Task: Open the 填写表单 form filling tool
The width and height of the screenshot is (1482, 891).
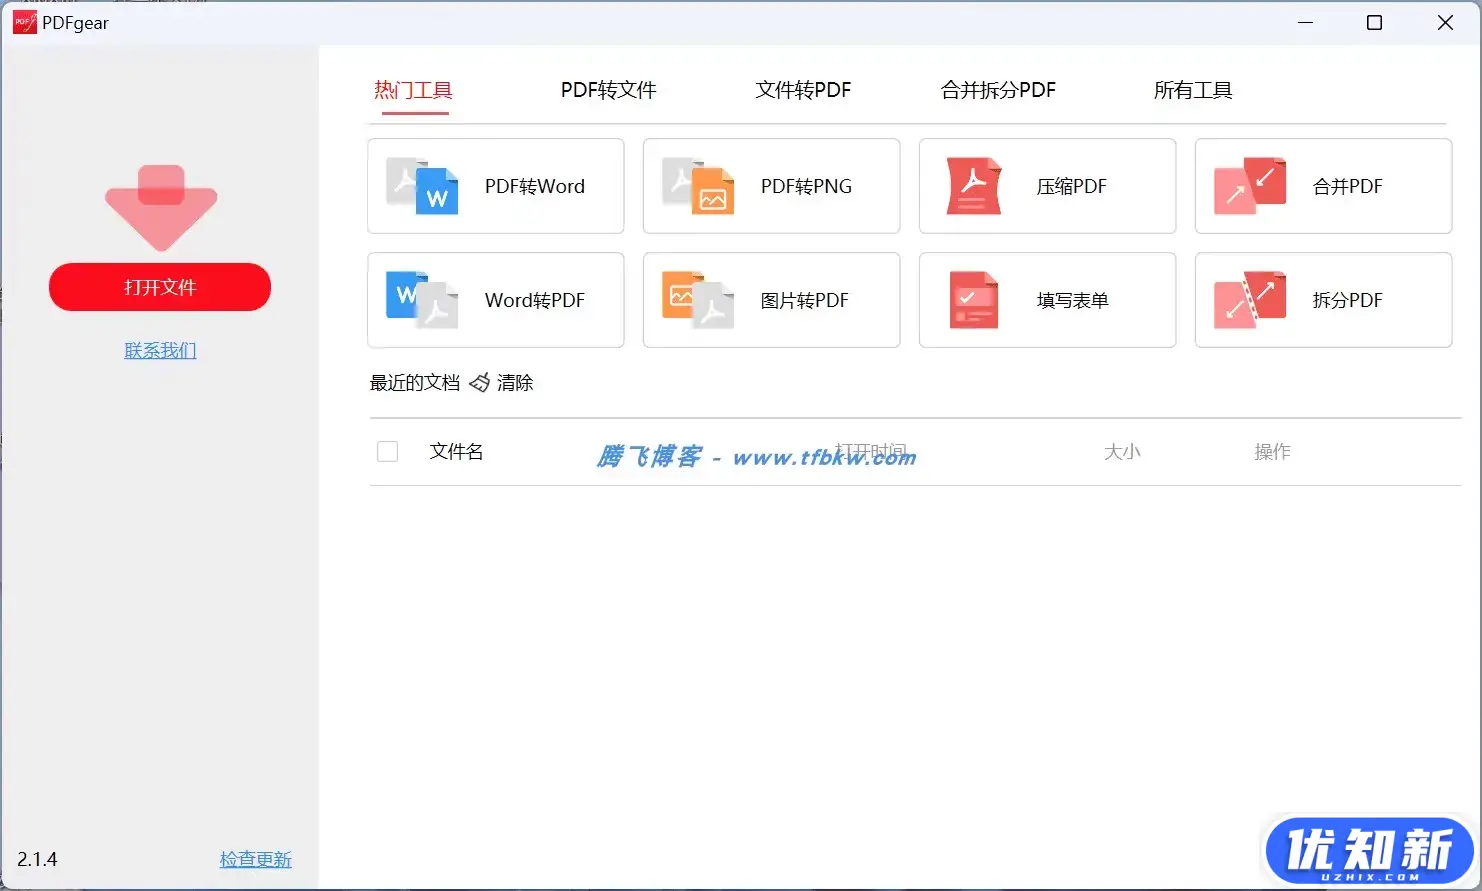Action: 1046,300
